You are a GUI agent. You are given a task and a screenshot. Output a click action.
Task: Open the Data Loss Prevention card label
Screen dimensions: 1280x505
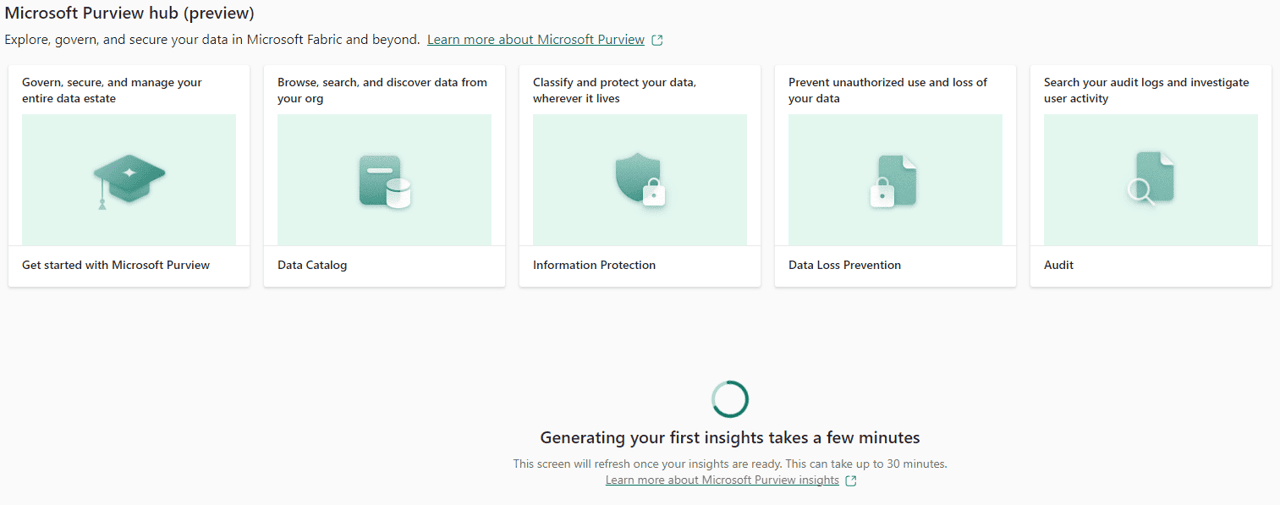844,265
